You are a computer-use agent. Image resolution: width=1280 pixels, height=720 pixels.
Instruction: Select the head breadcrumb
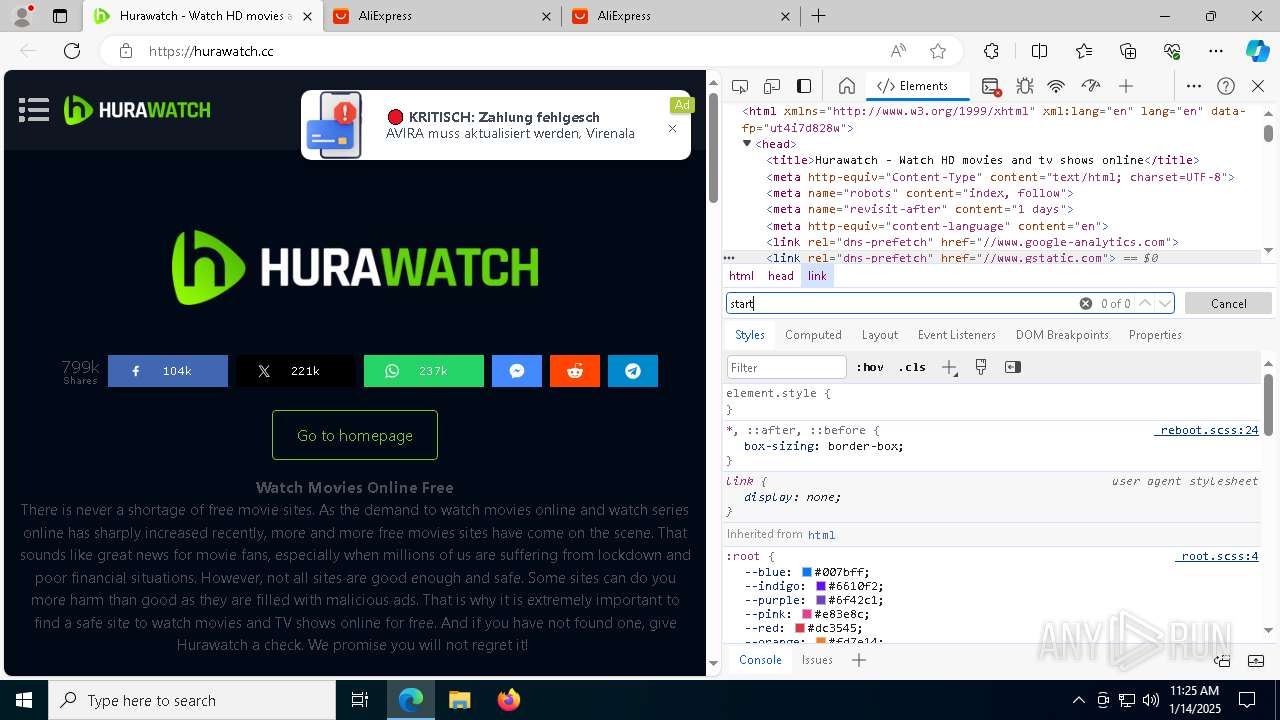click(x=781, y=276)
